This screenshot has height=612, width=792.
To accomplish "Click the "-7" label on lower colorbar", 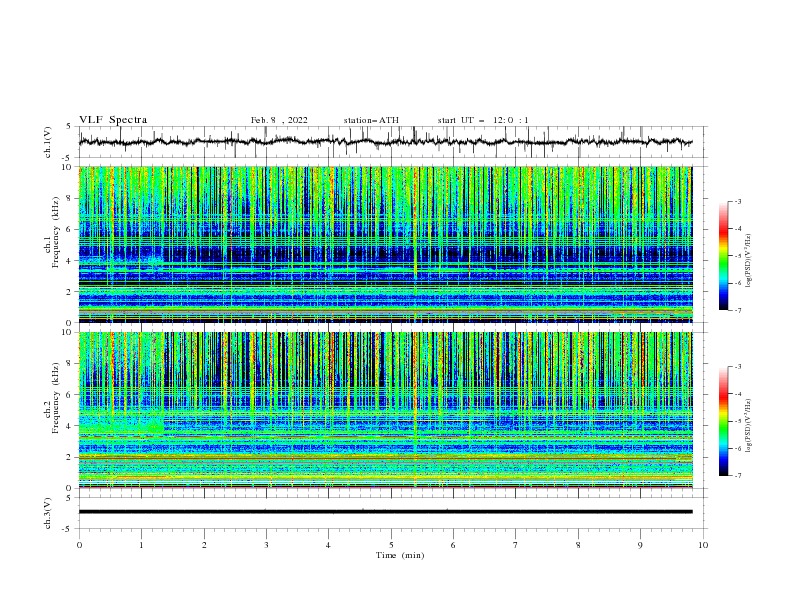I will pos(738,476).
